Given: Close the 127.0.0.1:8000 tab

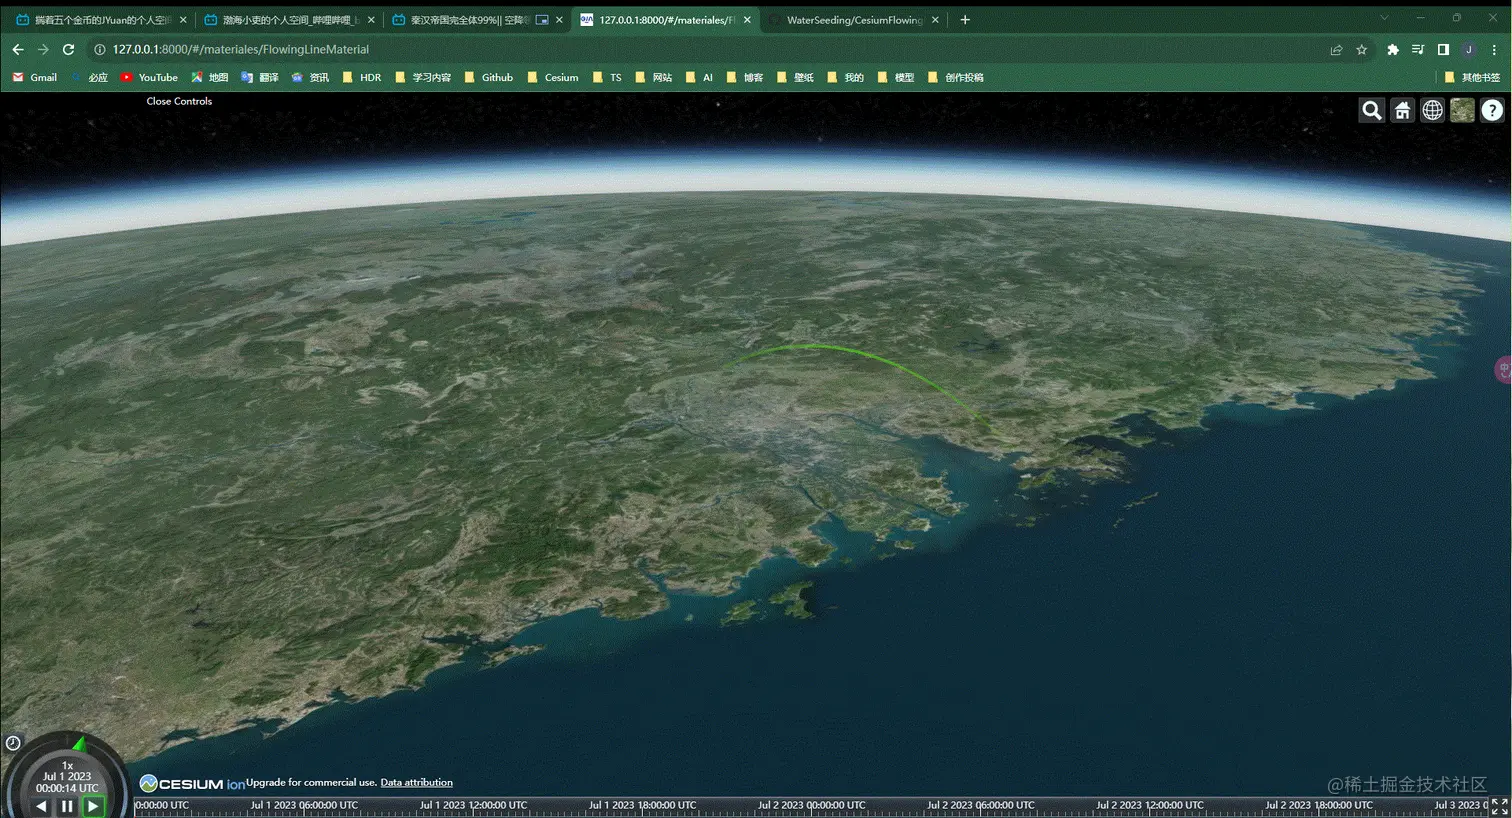Looking at the screenshot, I should point(747,20).
